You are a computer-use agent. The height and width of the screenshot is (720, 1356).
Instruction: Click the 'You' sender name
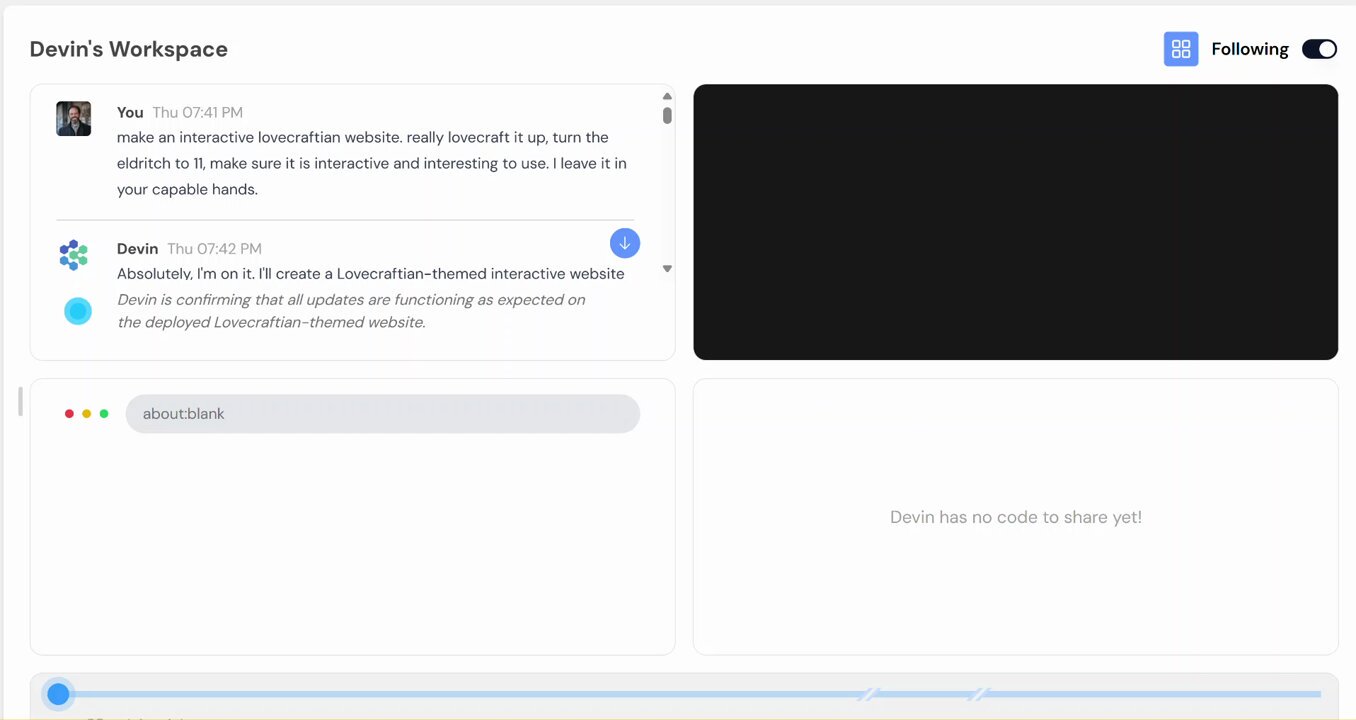tap(130, 113)
